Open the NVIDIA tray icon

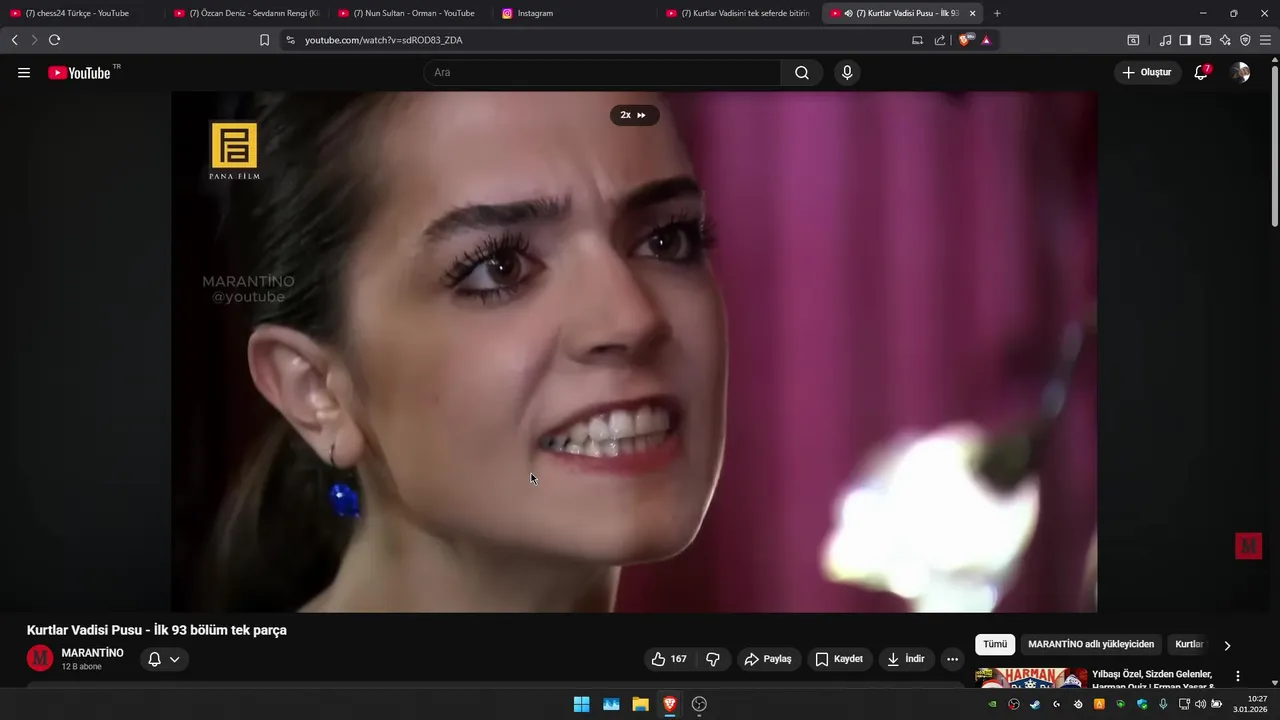[992, 704]
